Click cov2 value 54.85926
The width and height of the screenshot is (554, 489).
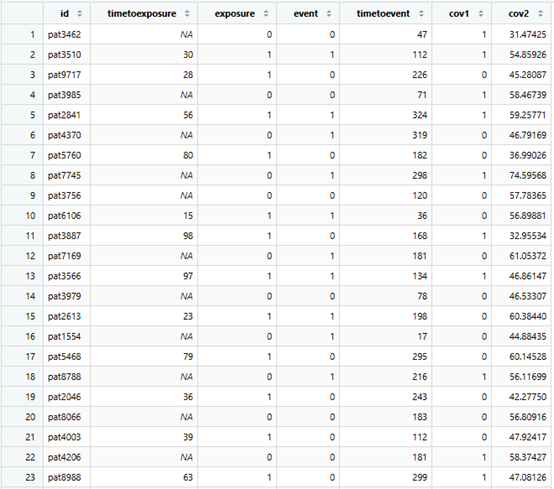(528, 55)
